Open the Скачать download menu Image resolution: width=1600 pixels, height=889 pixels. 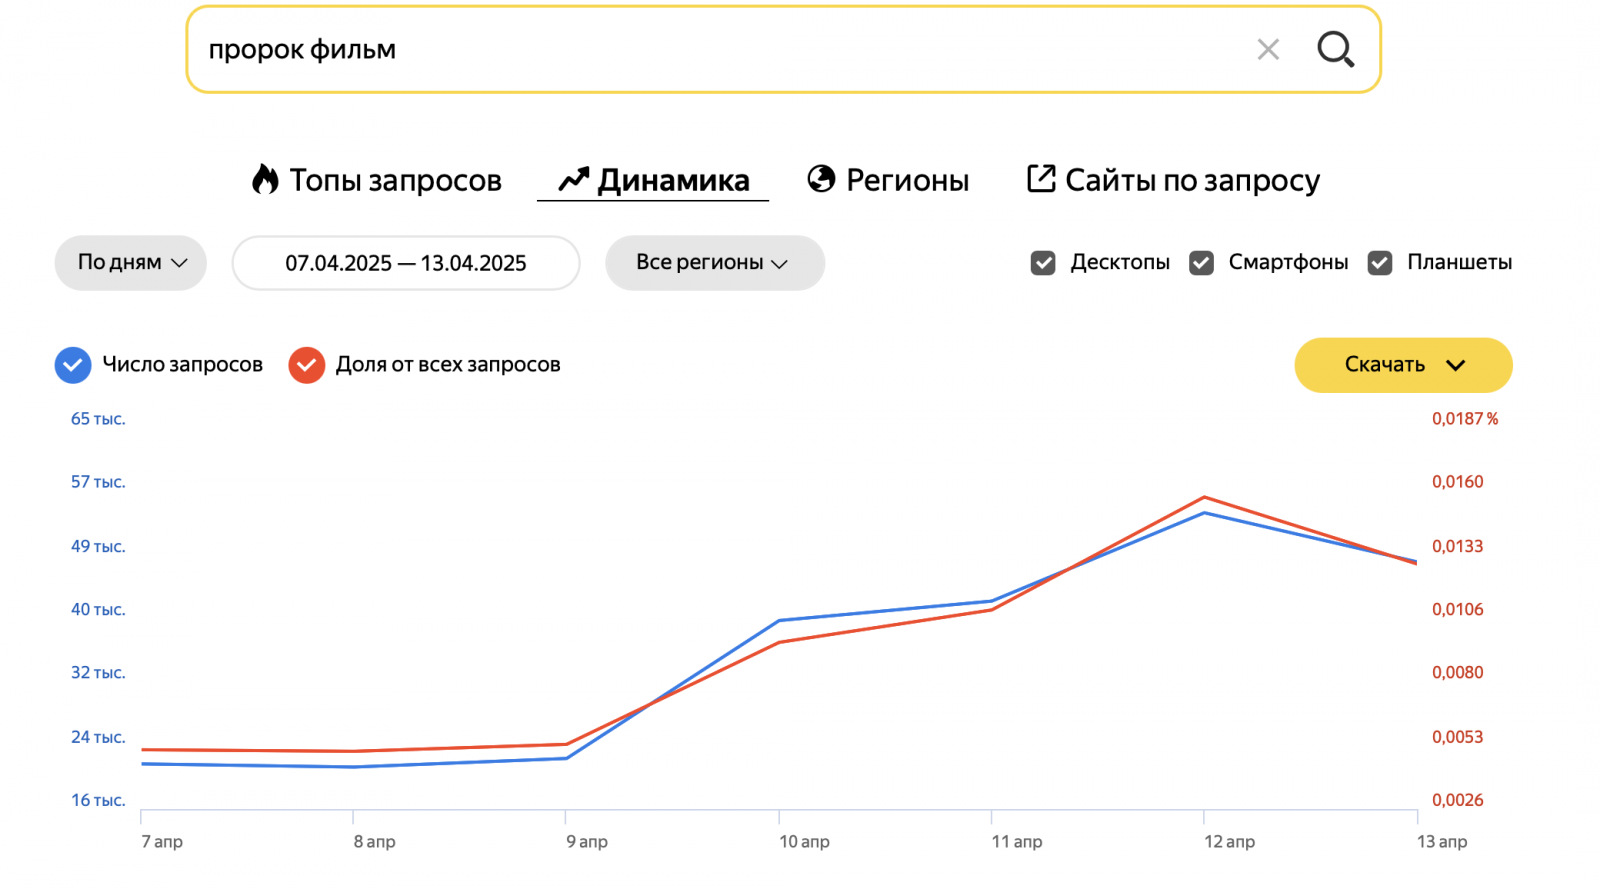[1385, 365]
